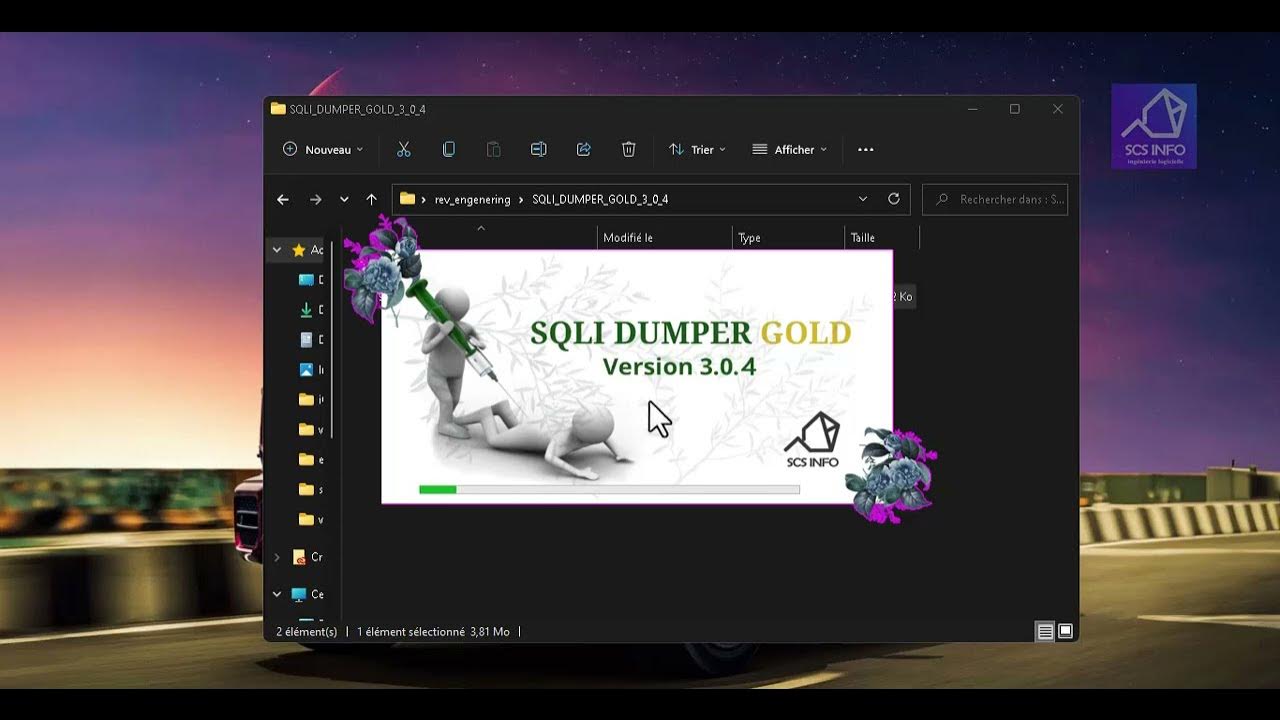Viewport: 1280px width, 720px height.
Task: Refresh the folder view
Action: pos(894,199)
